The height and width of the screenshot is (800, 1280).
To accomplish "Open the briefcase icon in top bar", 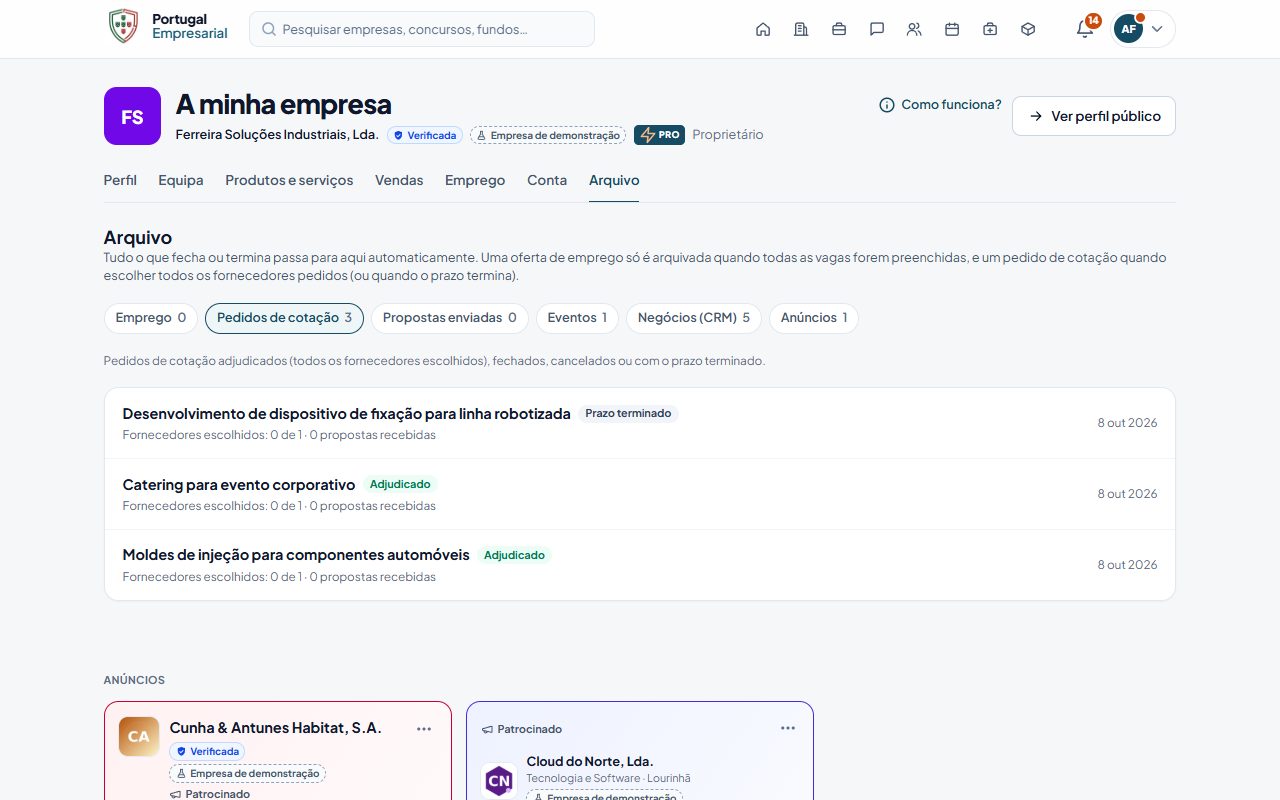I will (x=839, y=29).
